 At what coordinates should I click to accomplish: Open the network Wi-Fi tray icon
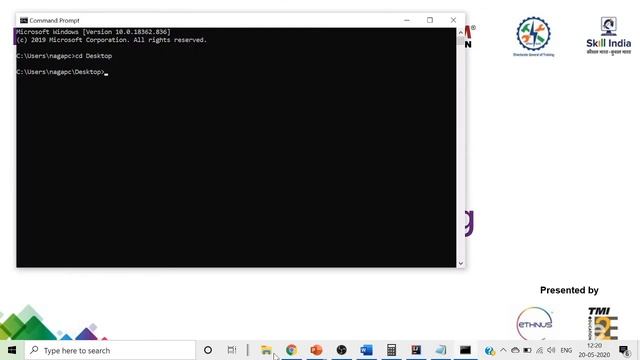pyautogui.click(x=539, y=350)
